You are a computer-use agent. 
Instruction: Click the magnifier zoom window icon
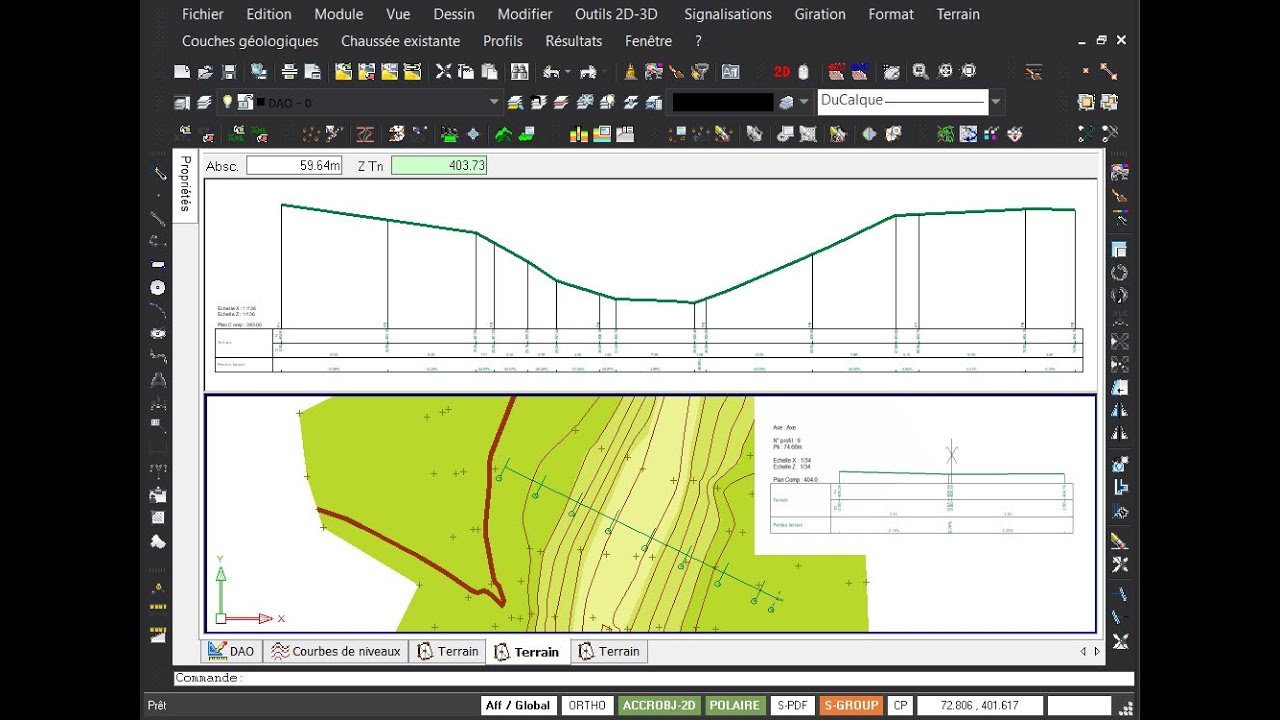click(x=920, y=72)
